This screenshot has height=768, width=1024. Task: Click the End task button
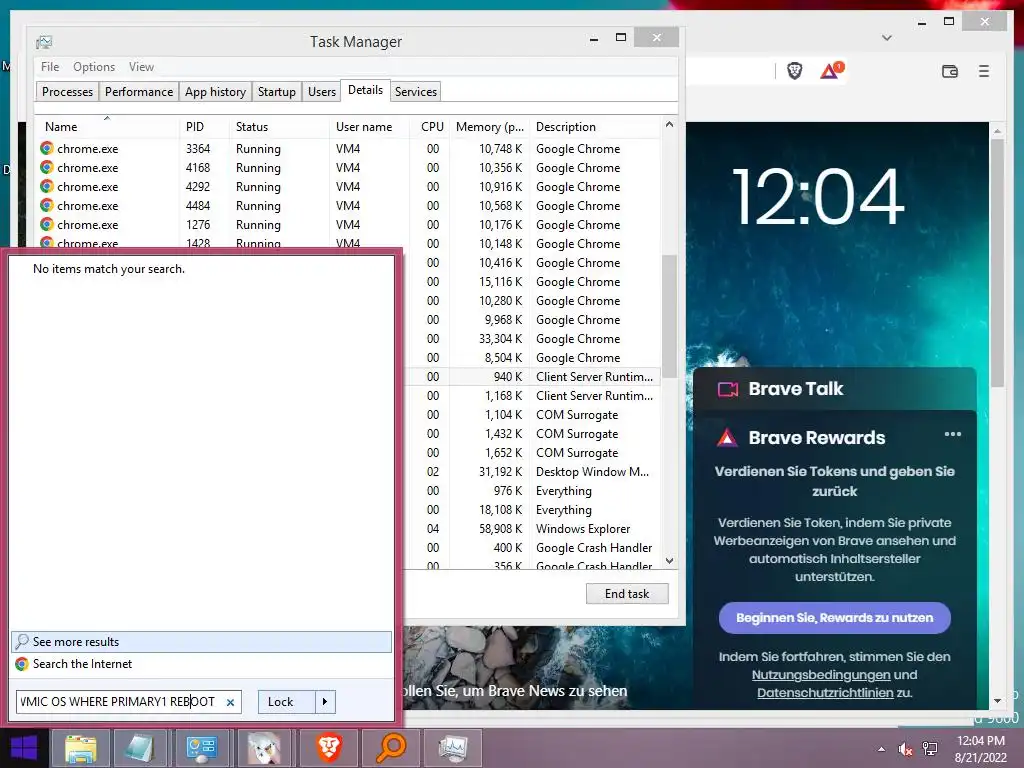click(x=627, y=594)
